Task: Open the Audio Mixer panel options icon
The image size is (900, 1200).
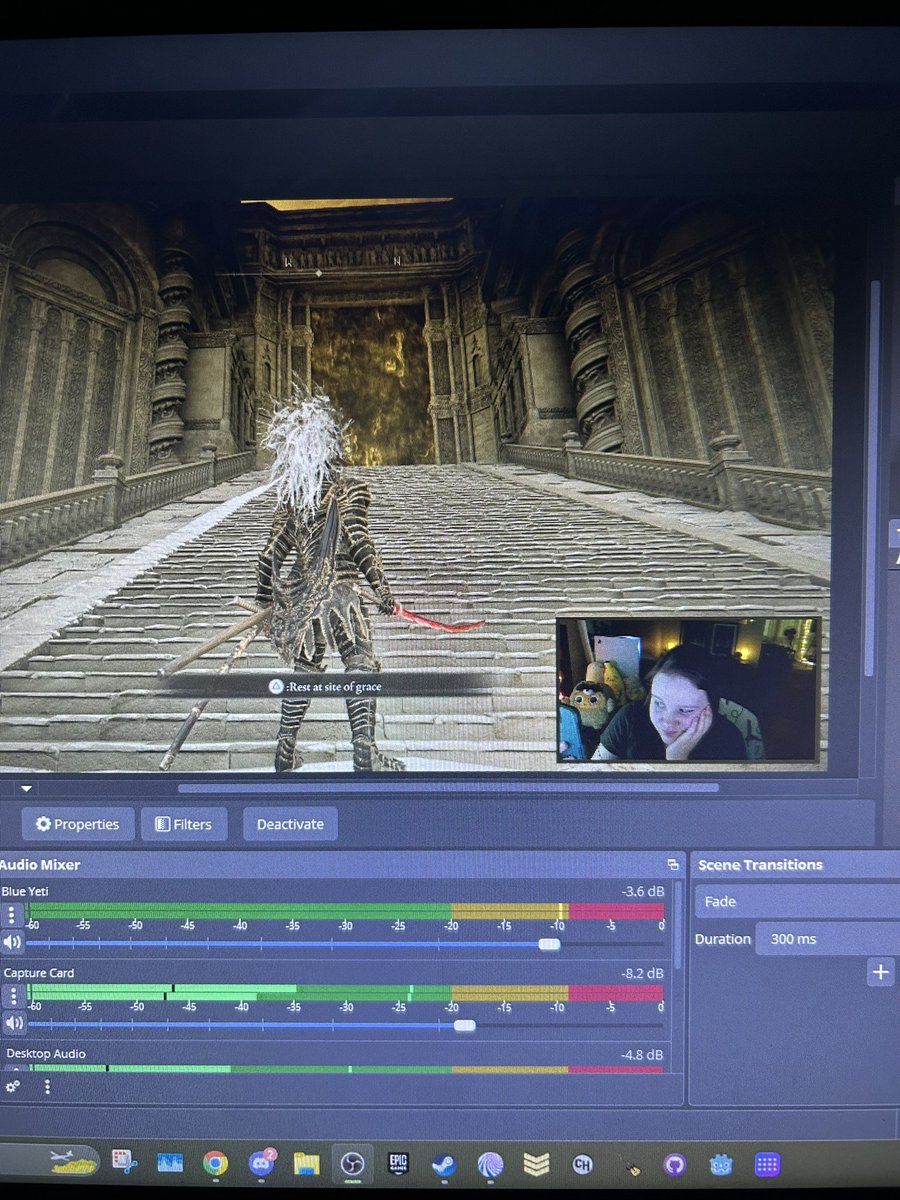Action: [673, 864]
